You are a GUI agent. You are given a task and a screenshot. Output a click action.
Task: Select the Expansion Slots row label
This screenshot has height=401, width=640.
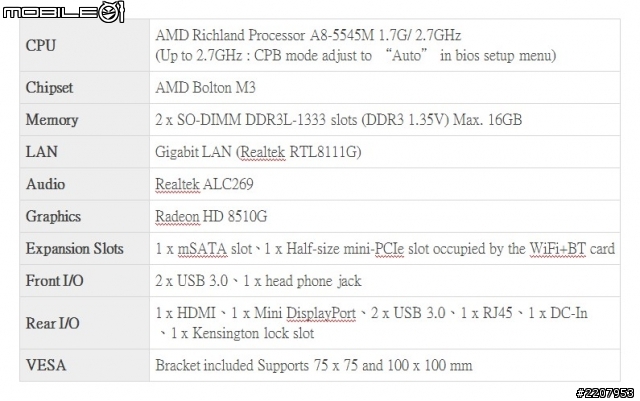pos(74,249)
